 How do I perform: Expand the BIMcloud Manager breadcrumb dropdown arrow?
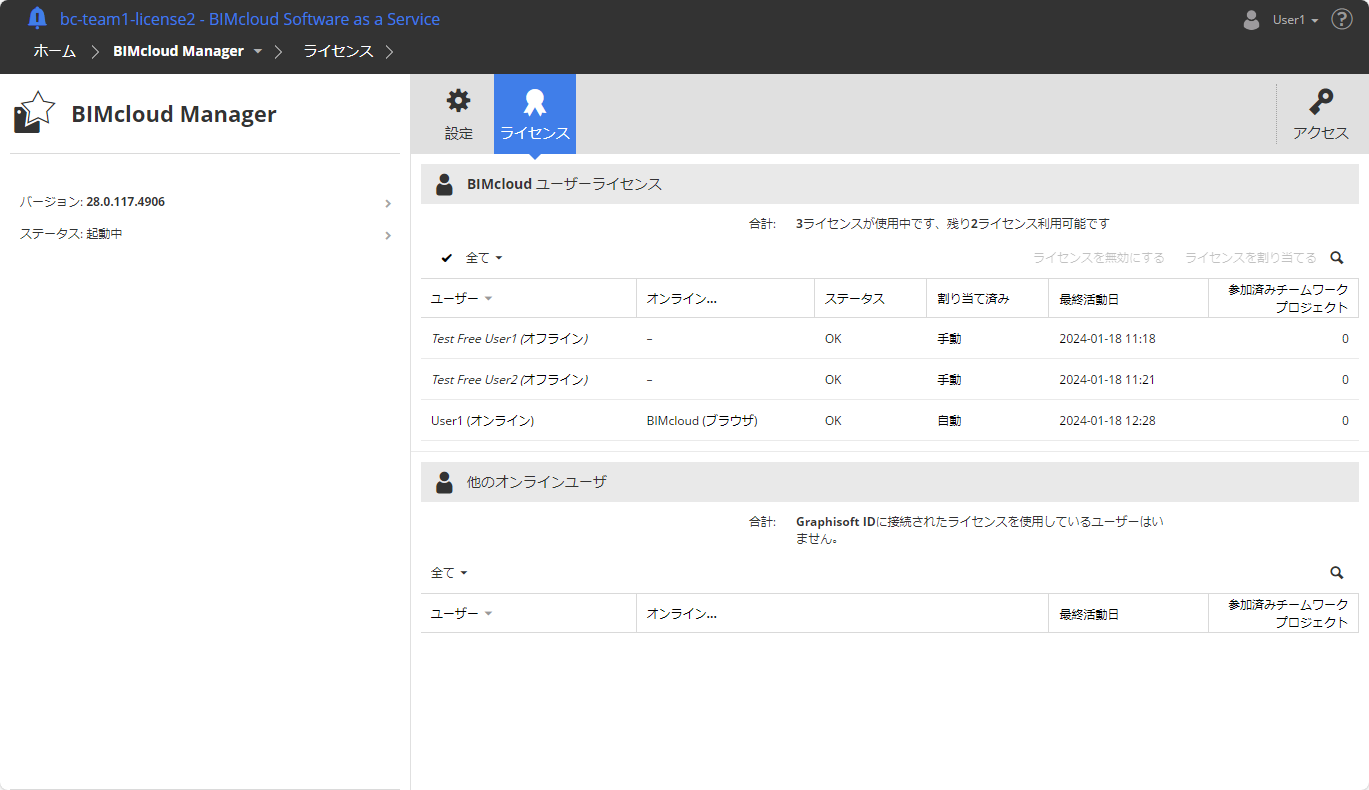pyautogui.click(x=258, y=51)
